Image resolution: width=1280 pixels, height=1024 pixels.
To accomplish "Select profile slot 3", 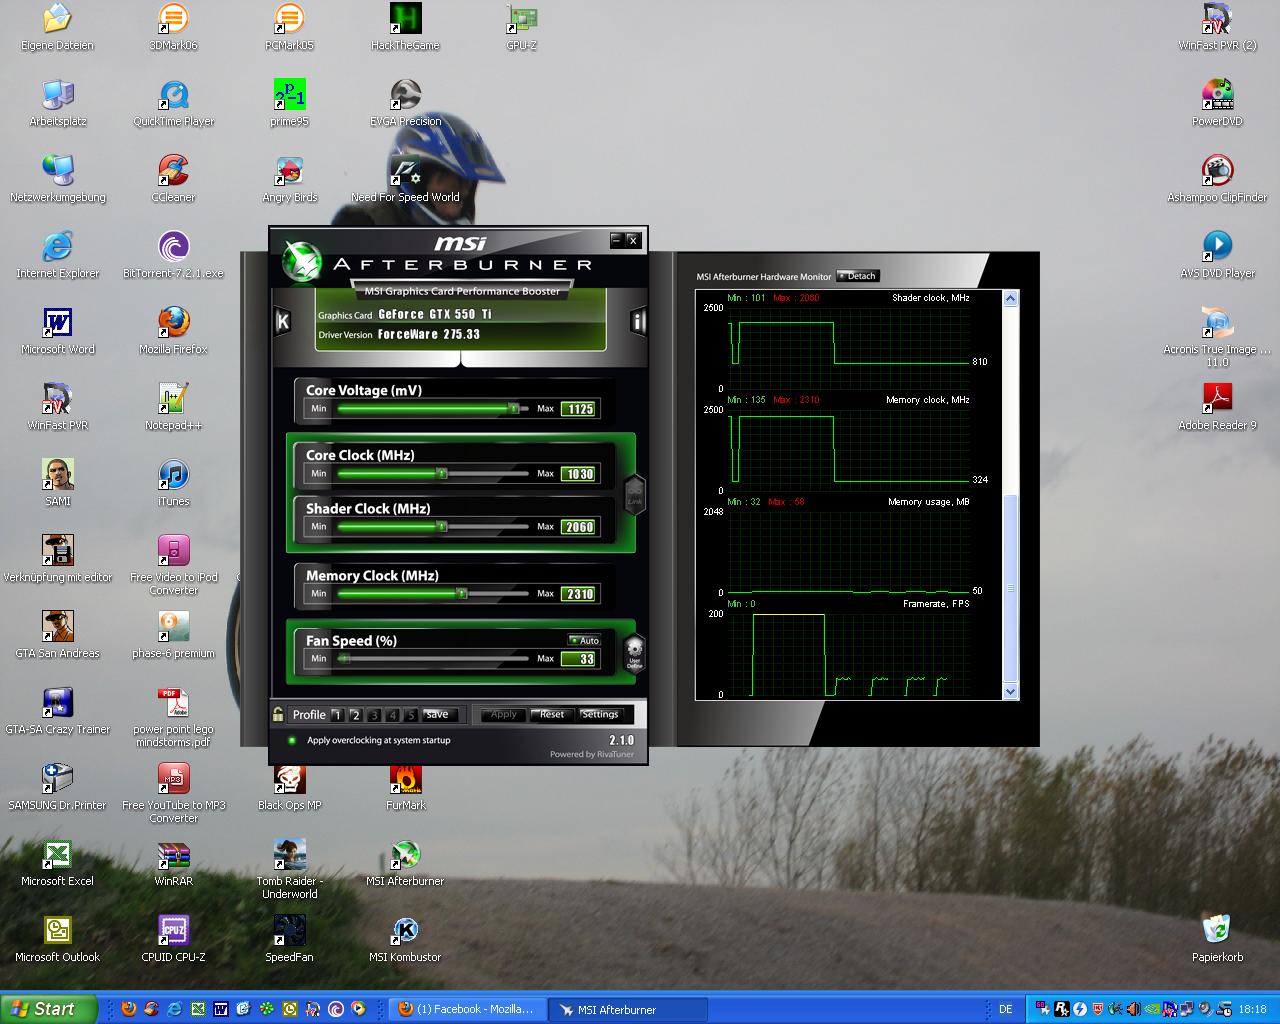I will (x=374, y=715).
